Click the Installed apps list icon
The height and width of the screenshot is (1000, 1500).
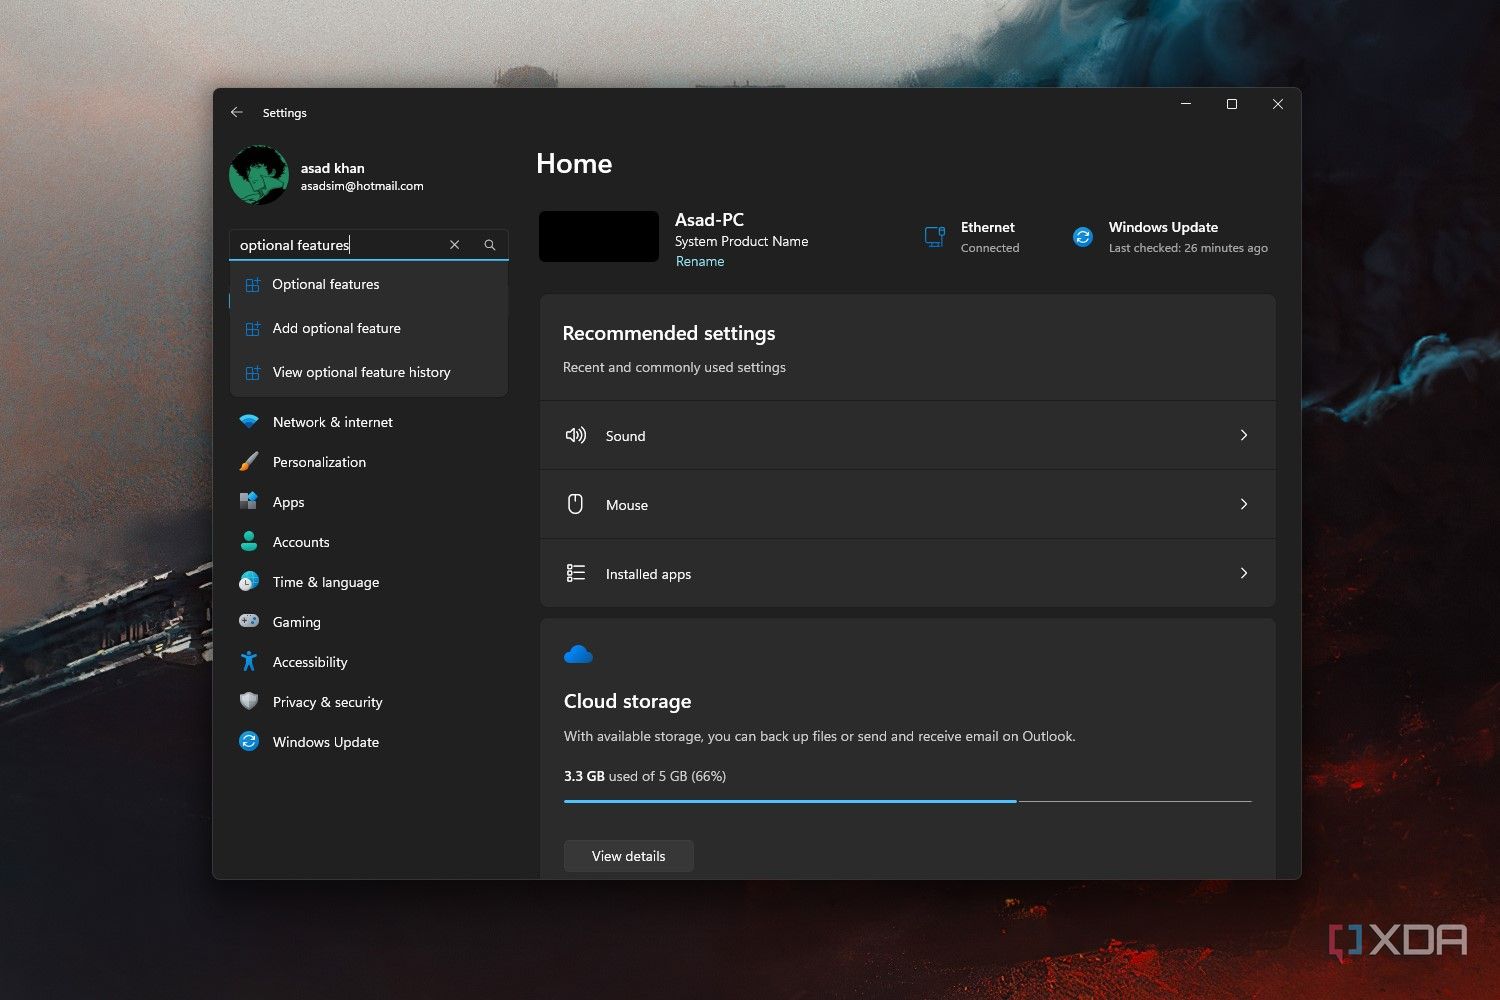(x=576, y=573)
